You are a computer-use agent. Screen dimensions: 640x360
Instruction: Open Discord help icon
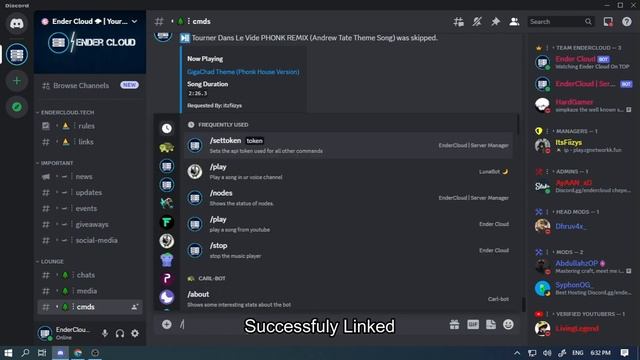(x=627, y=22)
